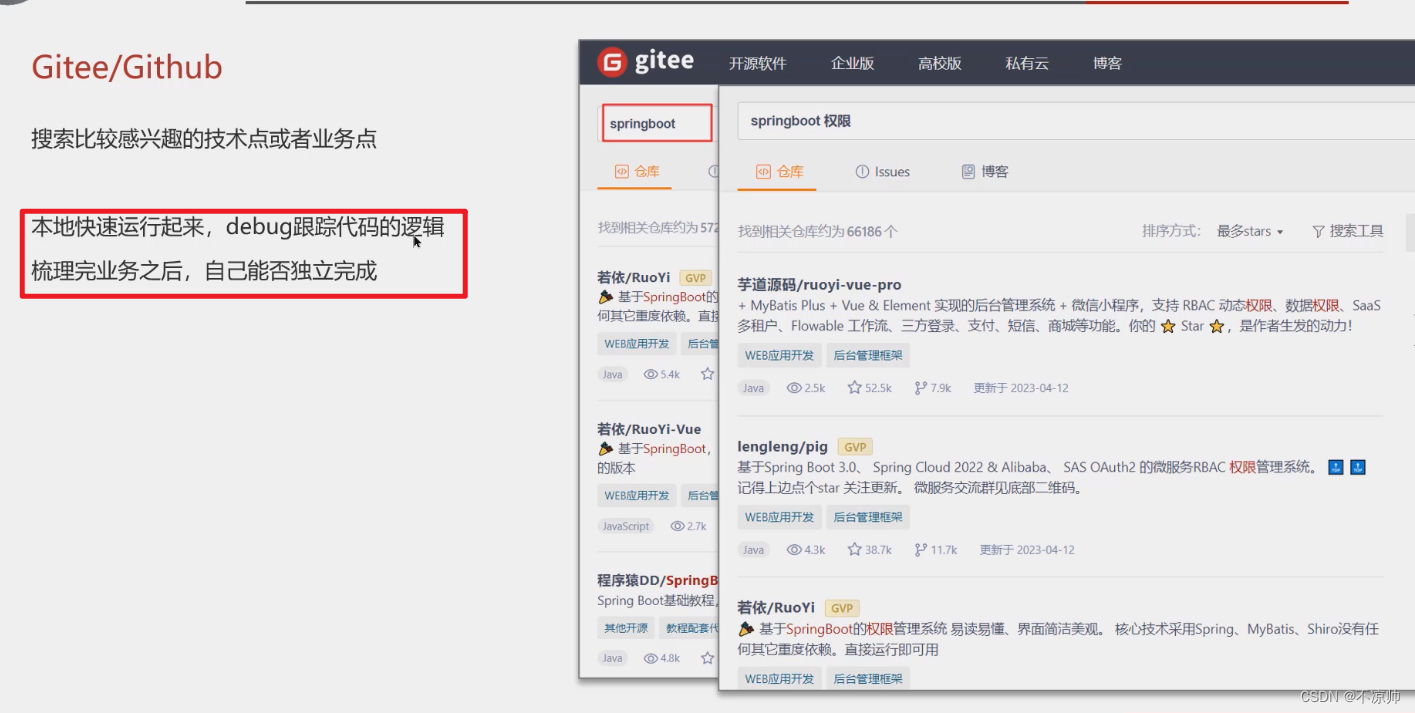This screenshot has width=1415, height=713.
Task: Click the watch eye icon showing 5.4k
Action: (651, 374)
